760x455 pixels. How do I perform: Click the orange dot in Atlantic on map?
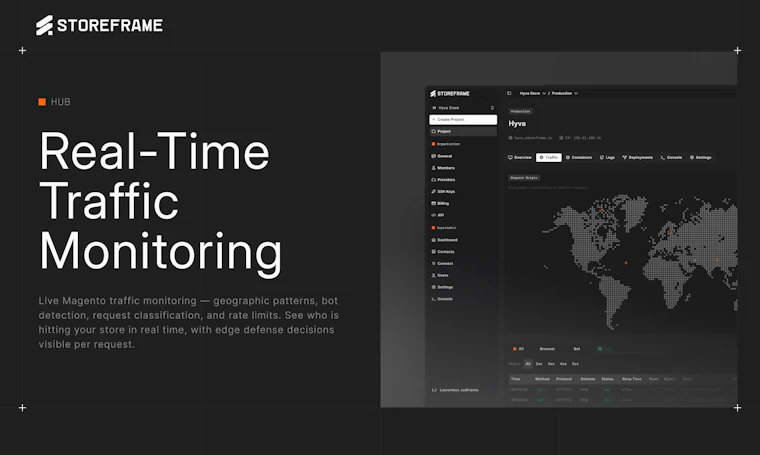tap(626, 263)
